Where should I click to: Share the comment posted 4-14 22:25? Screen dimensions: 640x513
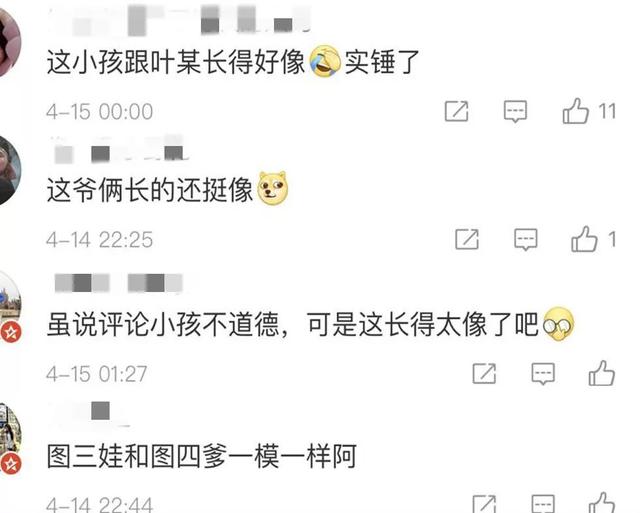click(467, 239)
